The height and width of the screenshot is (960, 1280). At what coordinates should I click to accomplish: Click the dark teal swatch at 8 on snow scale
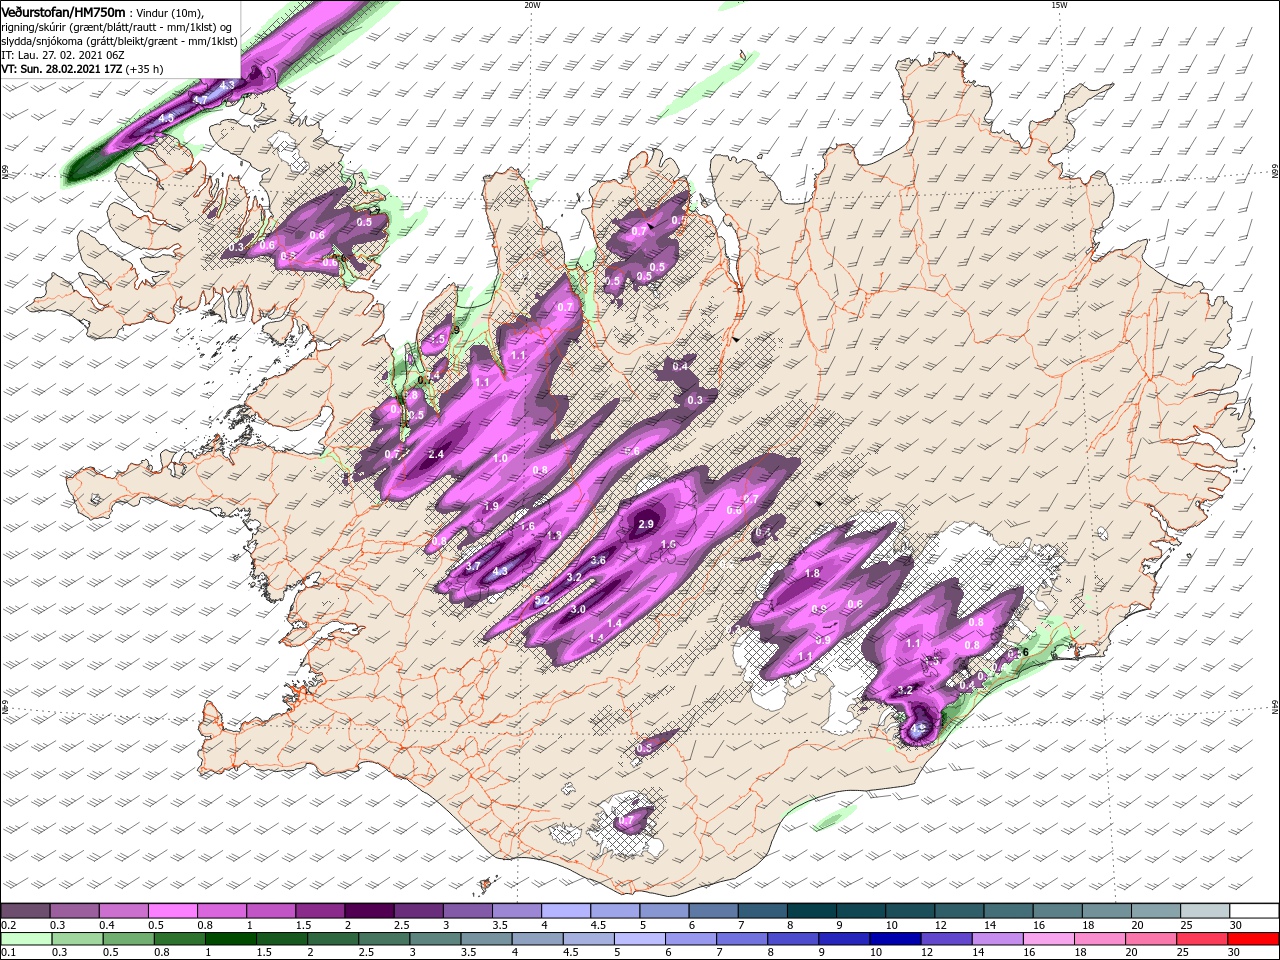(812, 911)
